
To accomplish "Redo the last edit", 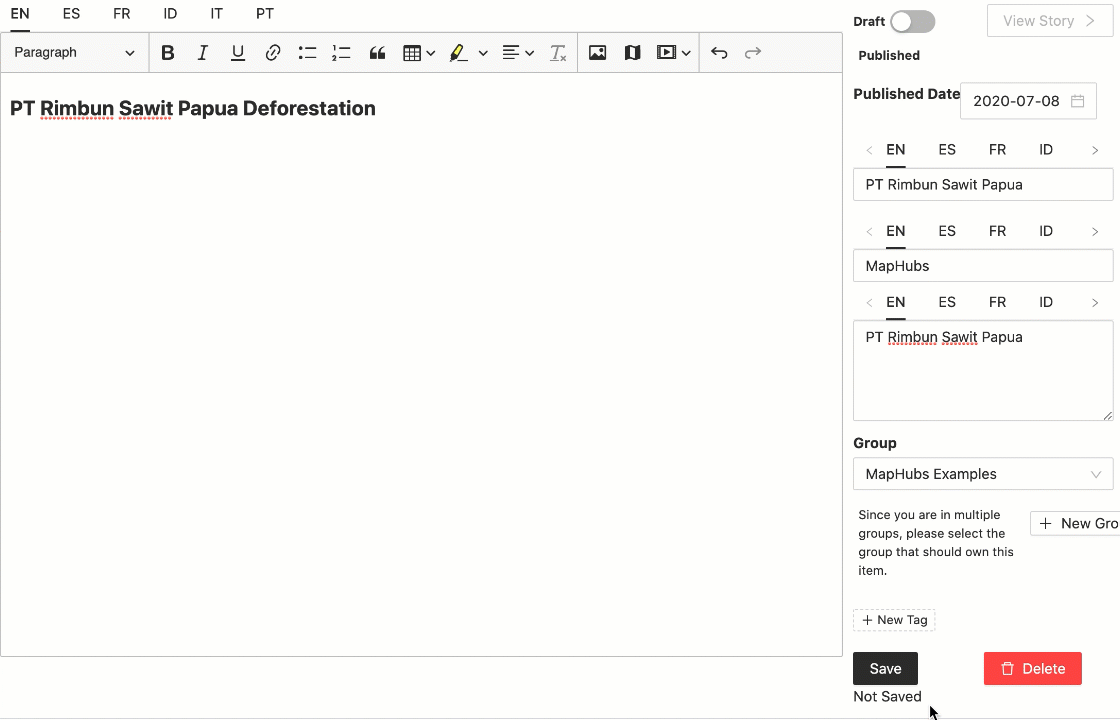I will tap(753, 53).
